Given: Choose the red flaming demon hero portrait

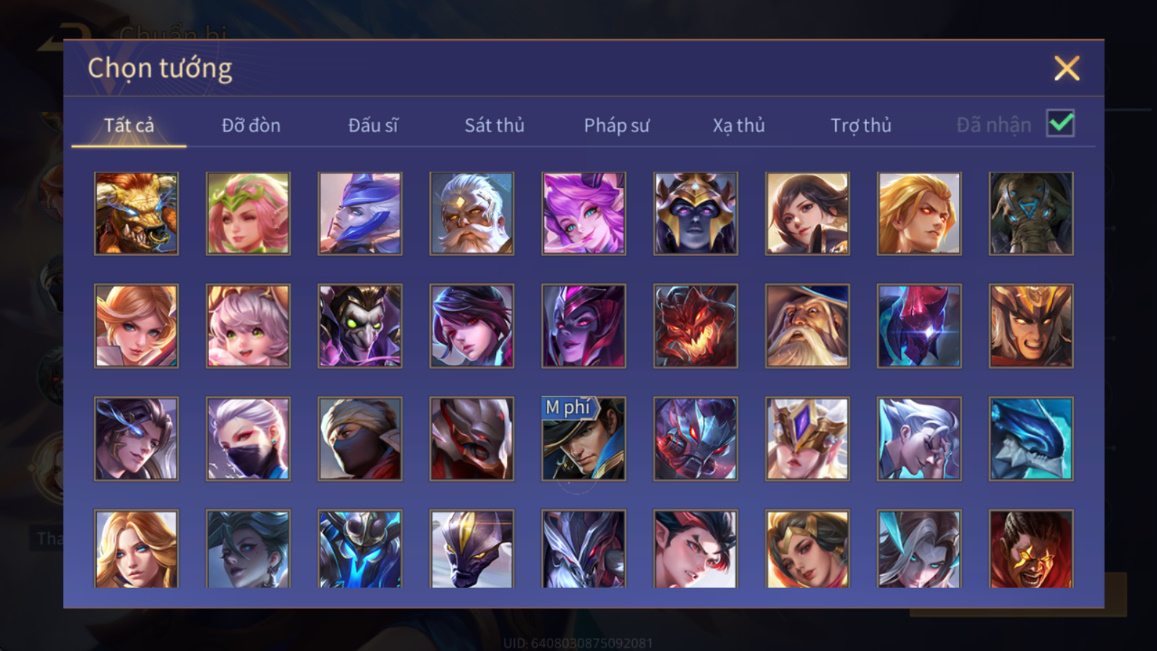Looking at the screenshot, I should tap(695, 326).
